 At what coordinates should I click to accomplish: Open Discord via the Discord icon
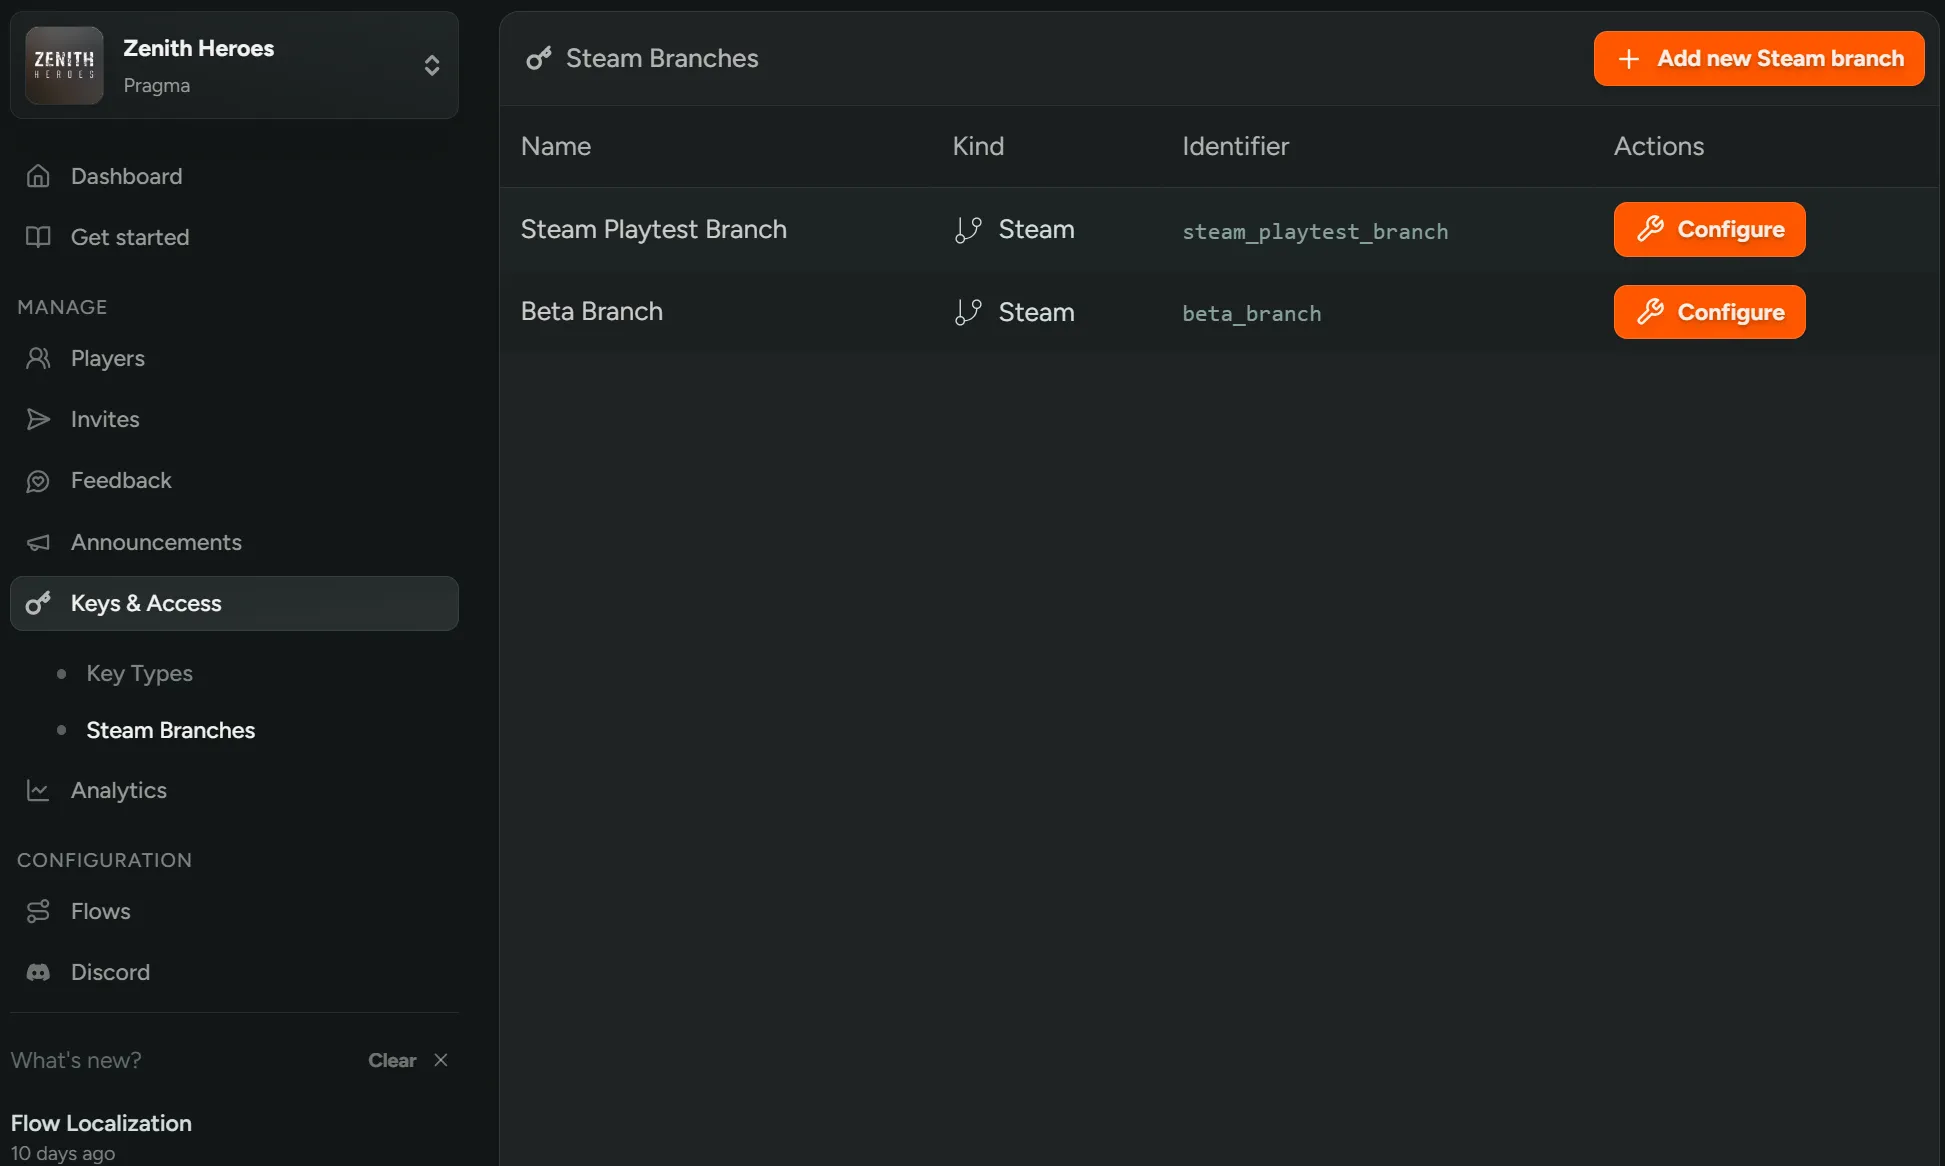(x=38, y=972)
